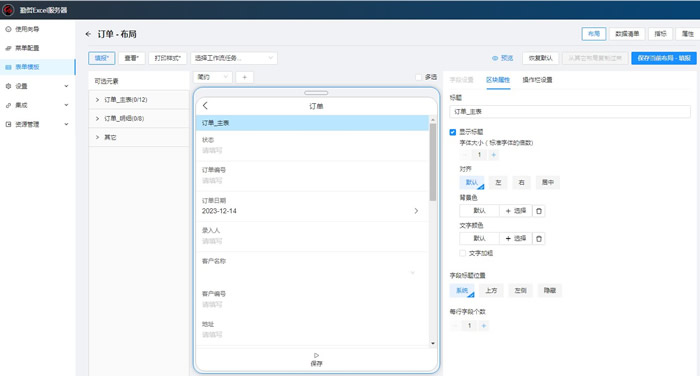The height and width of the screenshot is (376, 700).
Task: Open the 选择工作流任务 dropdown
Action: click(234, 58)
